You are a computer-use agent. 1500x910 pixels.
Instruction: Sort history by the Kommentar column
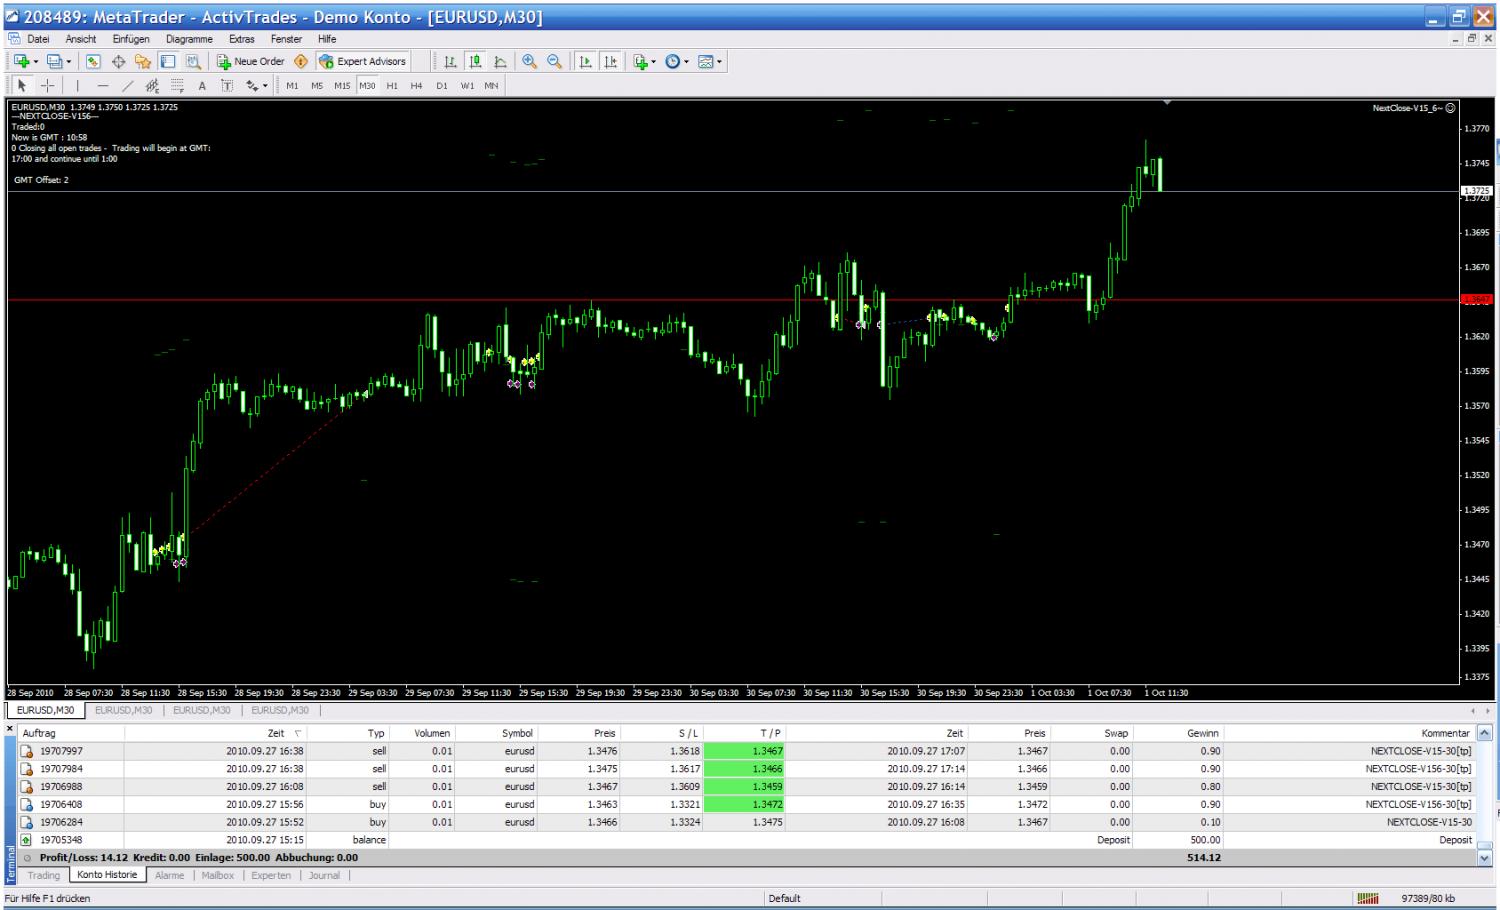click(1350, 733)
